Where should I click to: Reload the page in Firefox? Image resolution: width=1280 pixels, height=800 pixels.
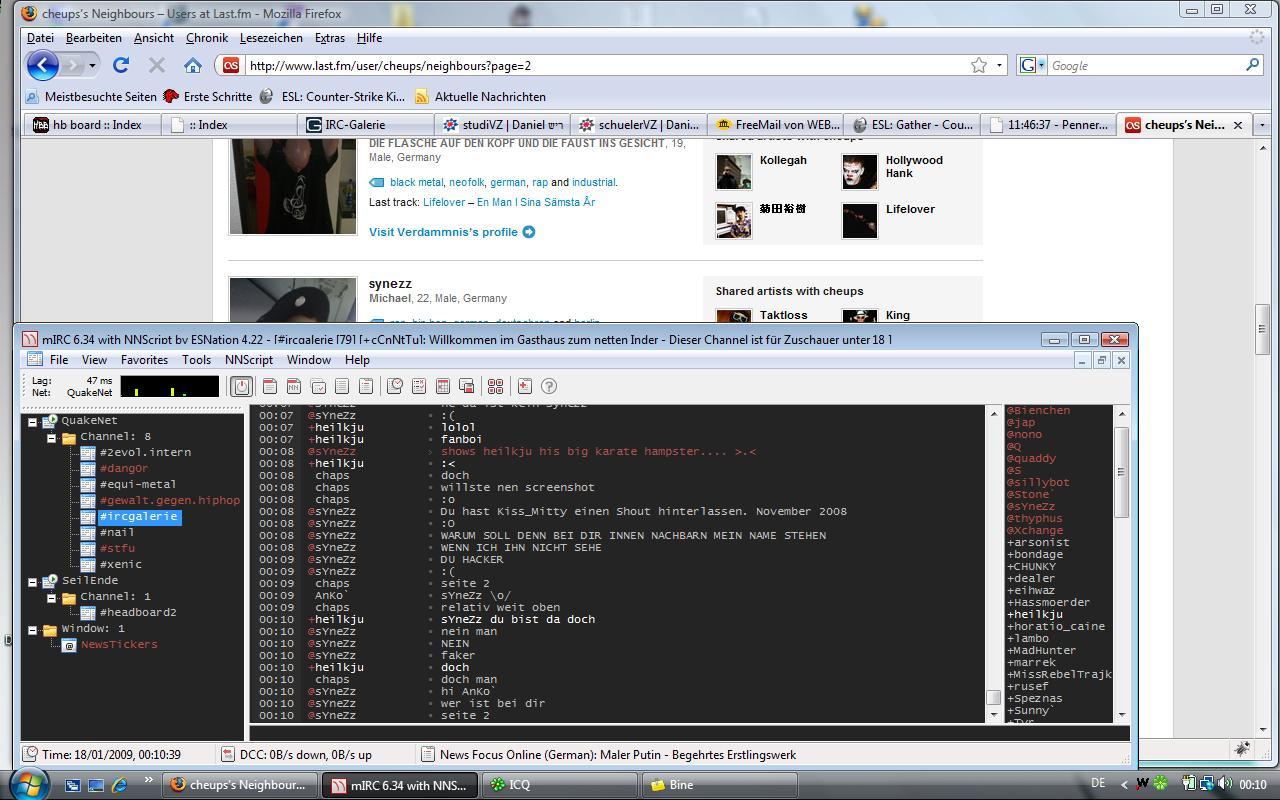pyautogui.click(x=121, y=65)
